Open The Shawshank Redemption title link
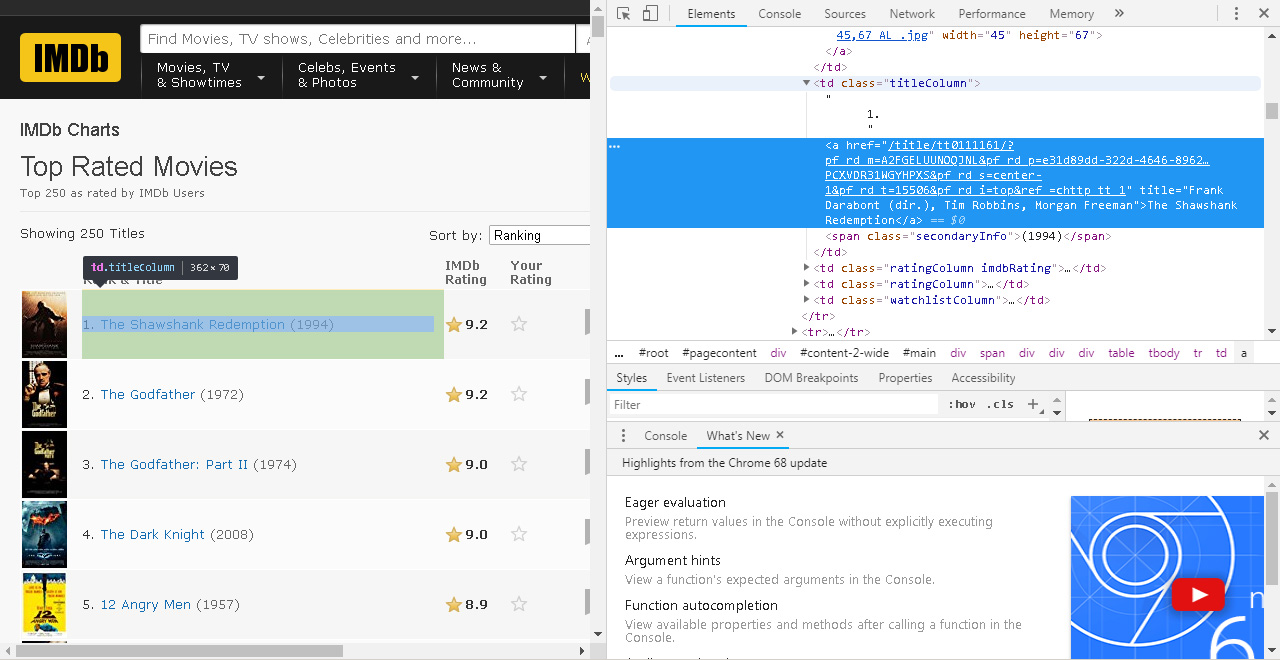Viewport: 1280px width, 660px height. click(x=193, y=324)
